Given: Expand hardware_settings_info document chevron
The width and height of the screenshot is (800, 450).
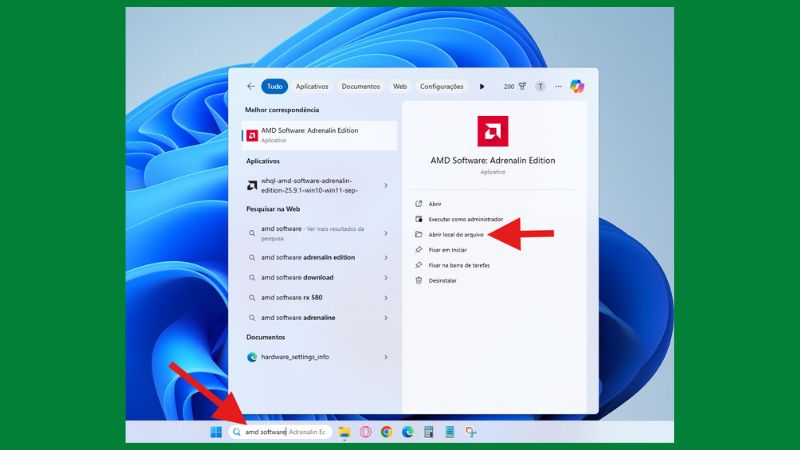Looking at the screenshot, I should pos(386,356).
